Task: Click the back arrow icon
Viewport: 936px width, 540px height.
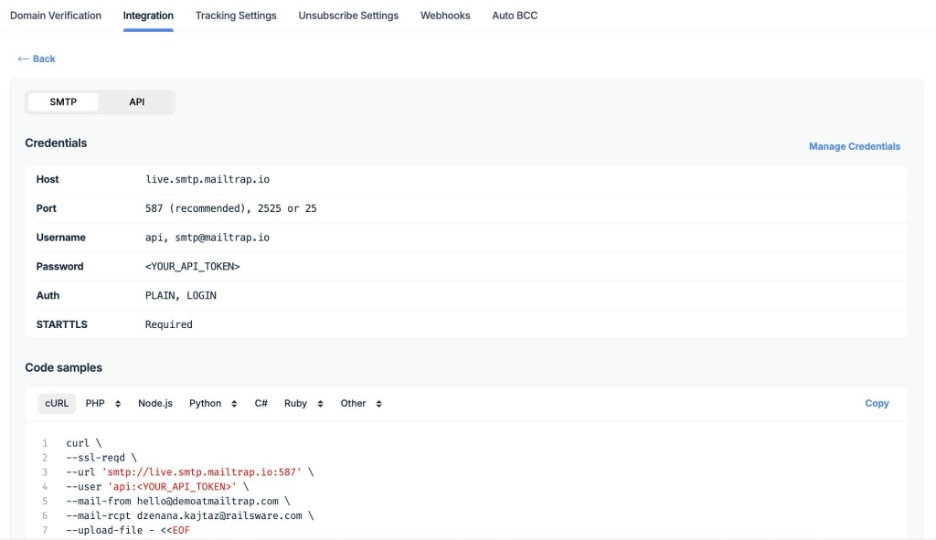Action: pyautogui.click(x=23, y=58)
